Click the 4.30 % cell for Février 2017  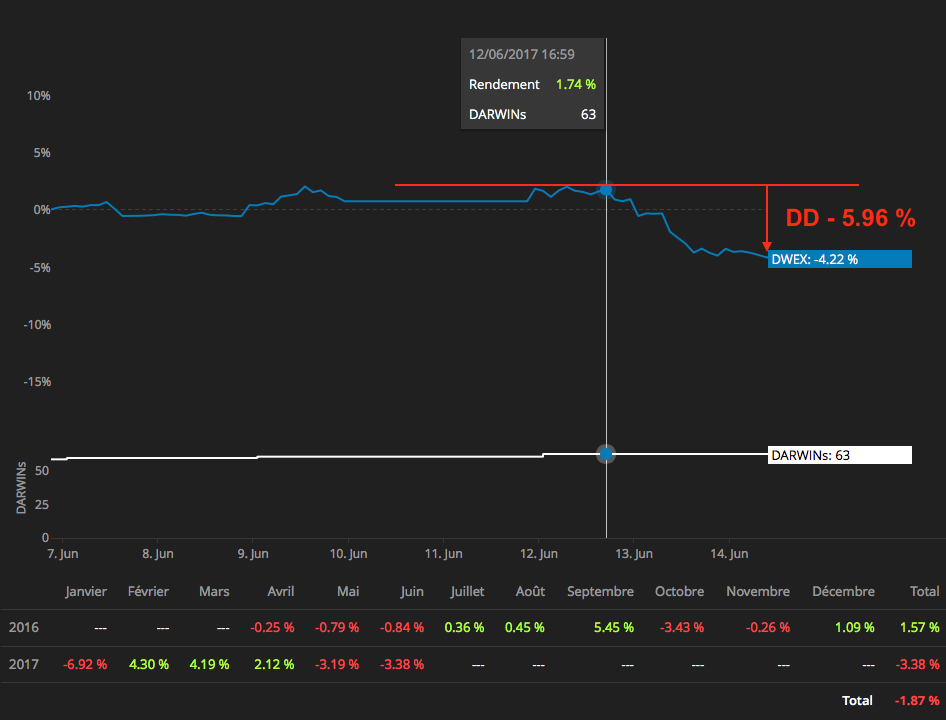(149, 664)
